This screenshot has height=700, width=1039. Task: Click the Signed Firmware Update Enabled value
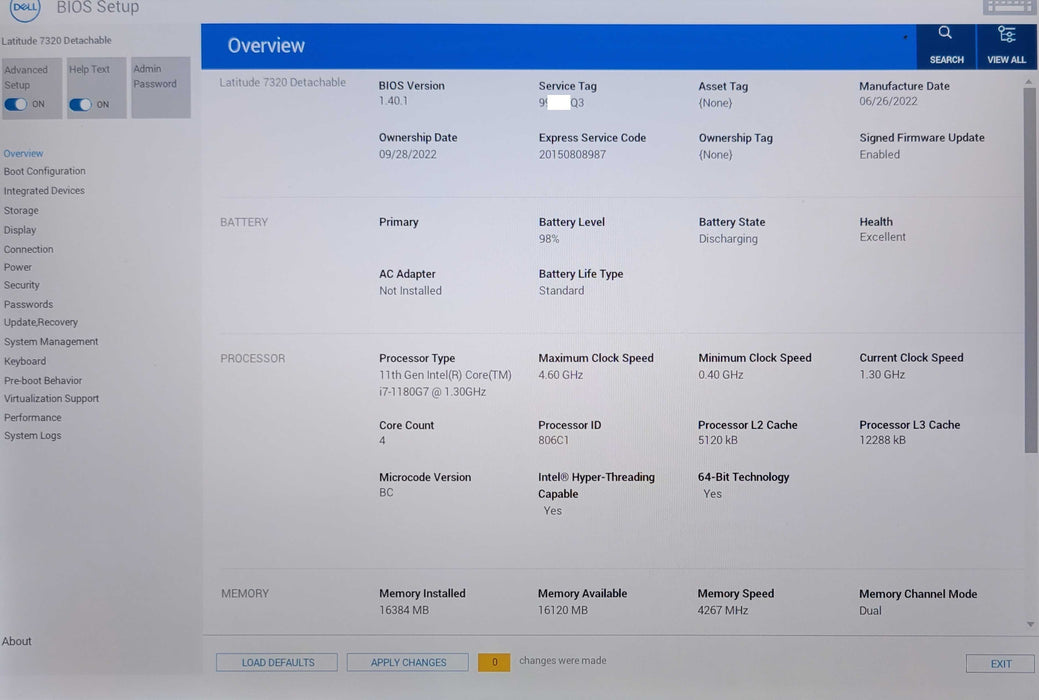click(879, 154)
